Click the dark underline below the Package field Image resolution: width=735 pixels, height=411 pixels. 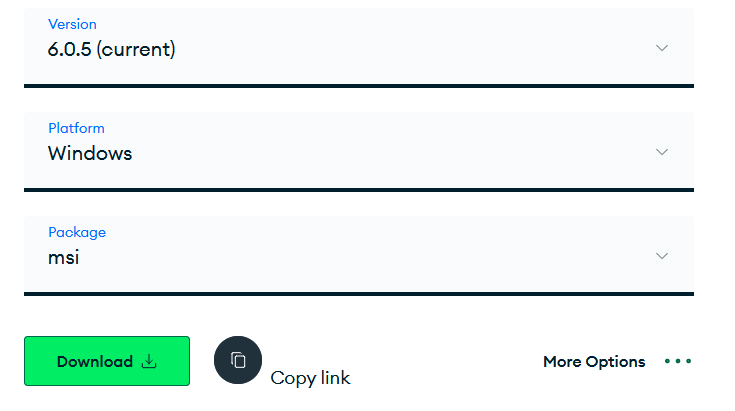(358, 294)
